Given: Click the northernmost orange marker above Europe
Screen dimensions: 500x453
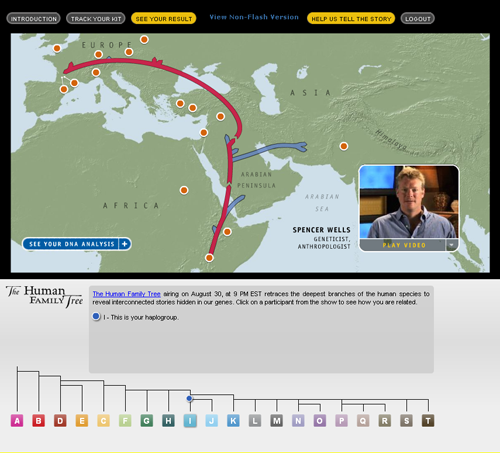Looking at the screenshot, I should click(144, 40).
